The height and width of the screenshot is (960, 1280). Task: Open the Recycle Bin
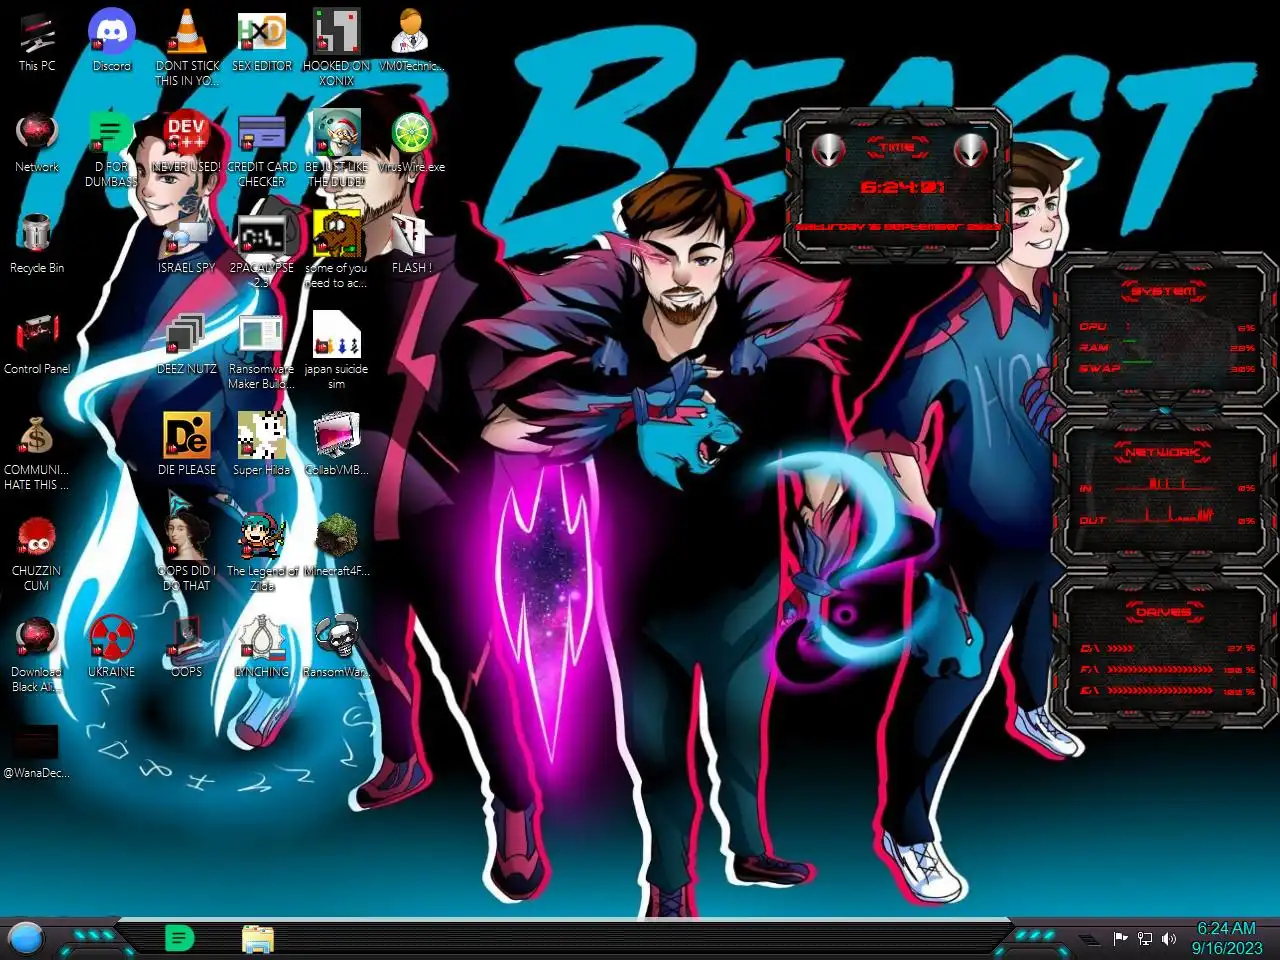(x=37, y=244)
